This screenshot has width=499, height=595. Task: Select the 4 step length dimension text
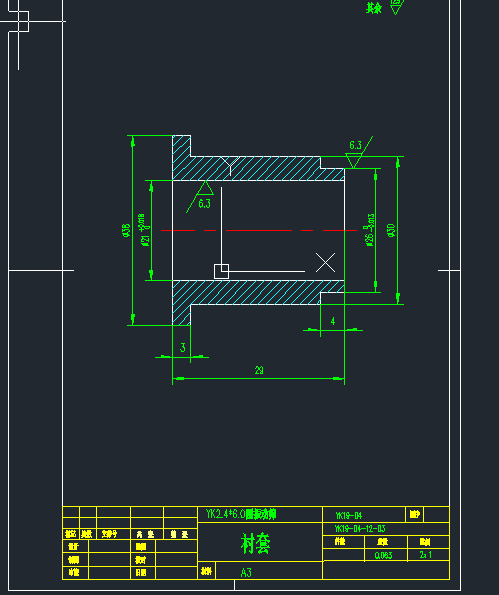(333, 321)
